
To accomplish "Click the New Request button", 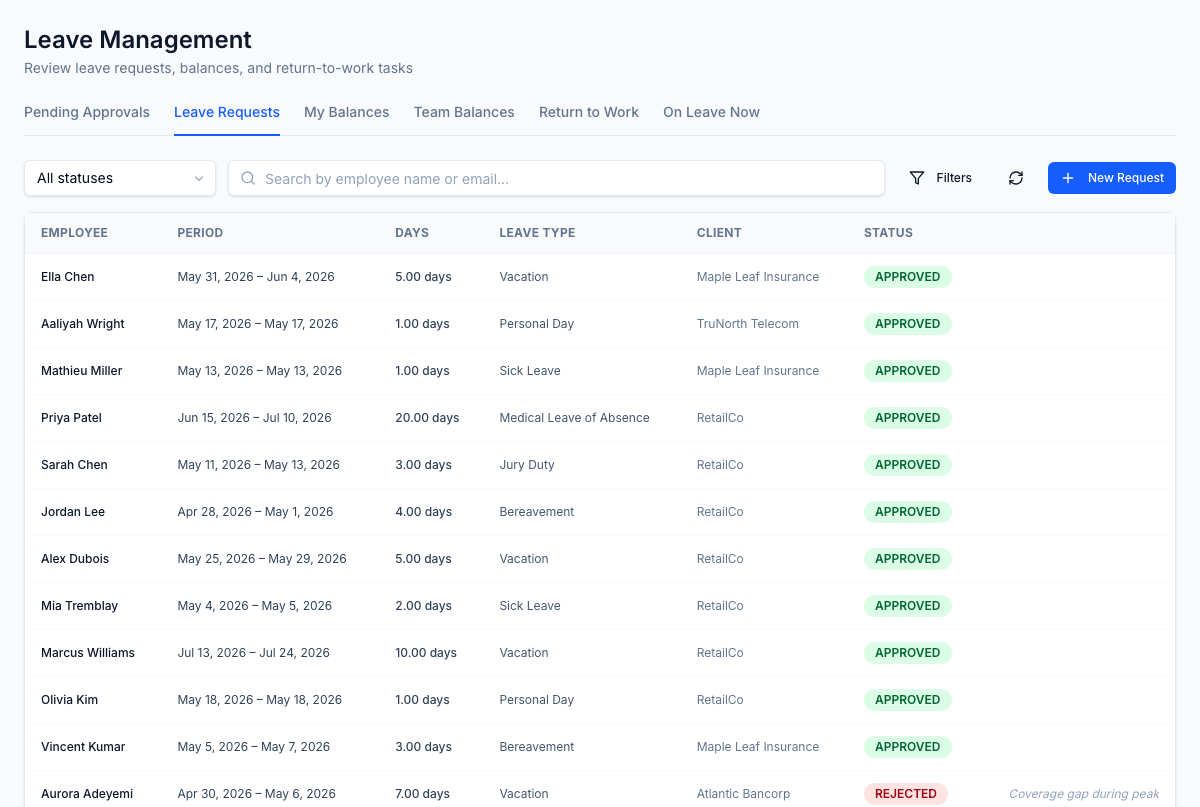I will (1112, 178).
